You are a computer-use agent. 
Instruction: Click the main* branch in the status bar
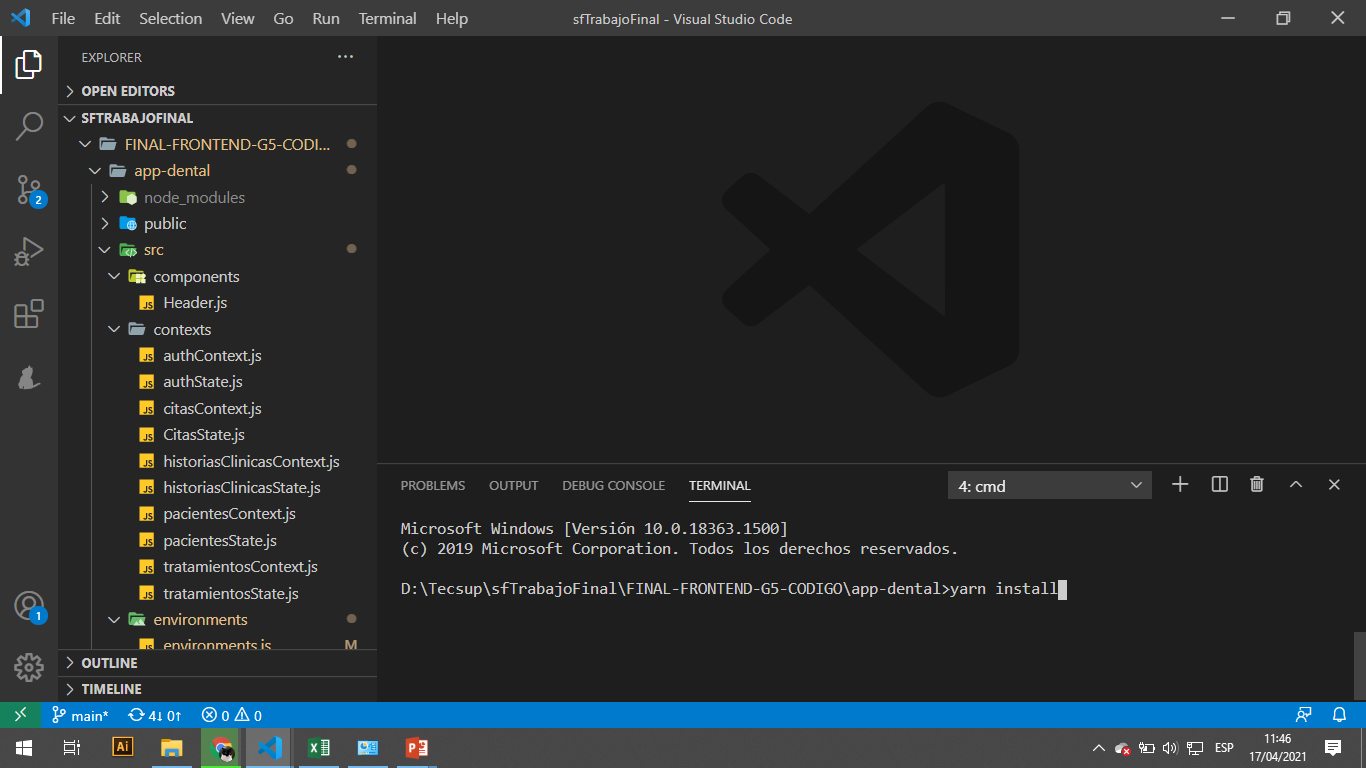80,714
